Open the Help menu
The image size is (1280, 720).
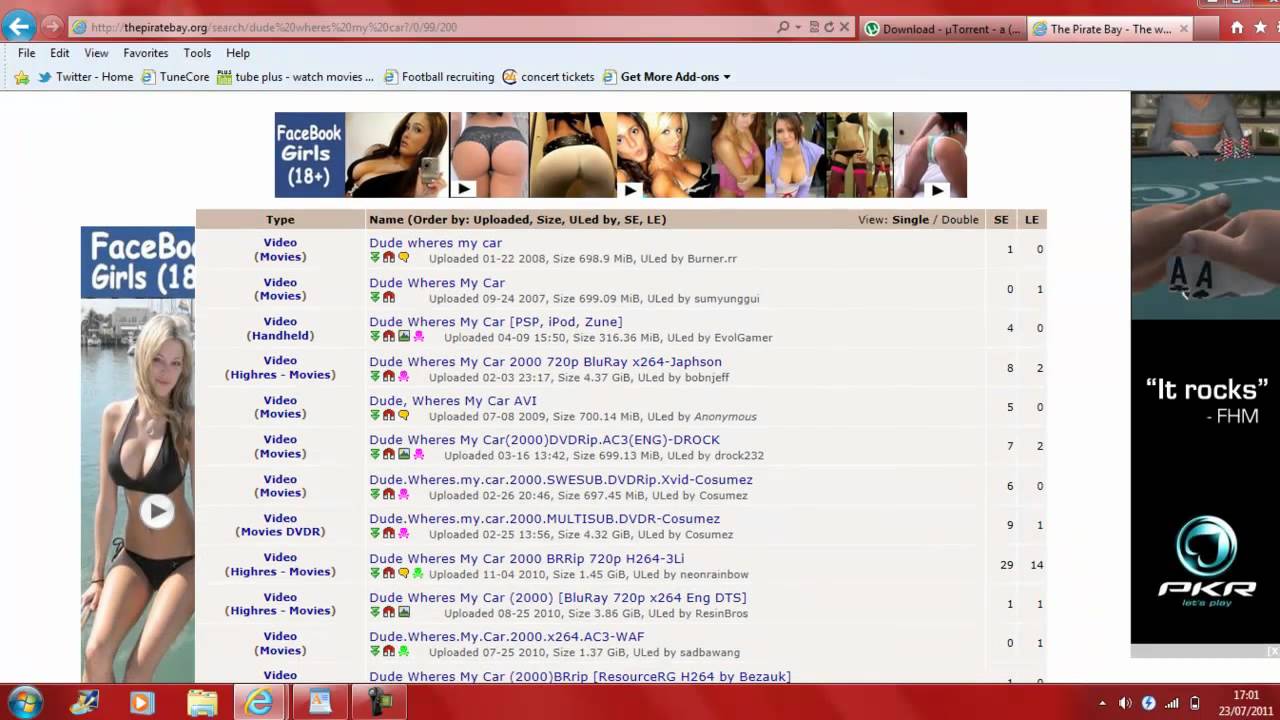click(x=238, y=53)
